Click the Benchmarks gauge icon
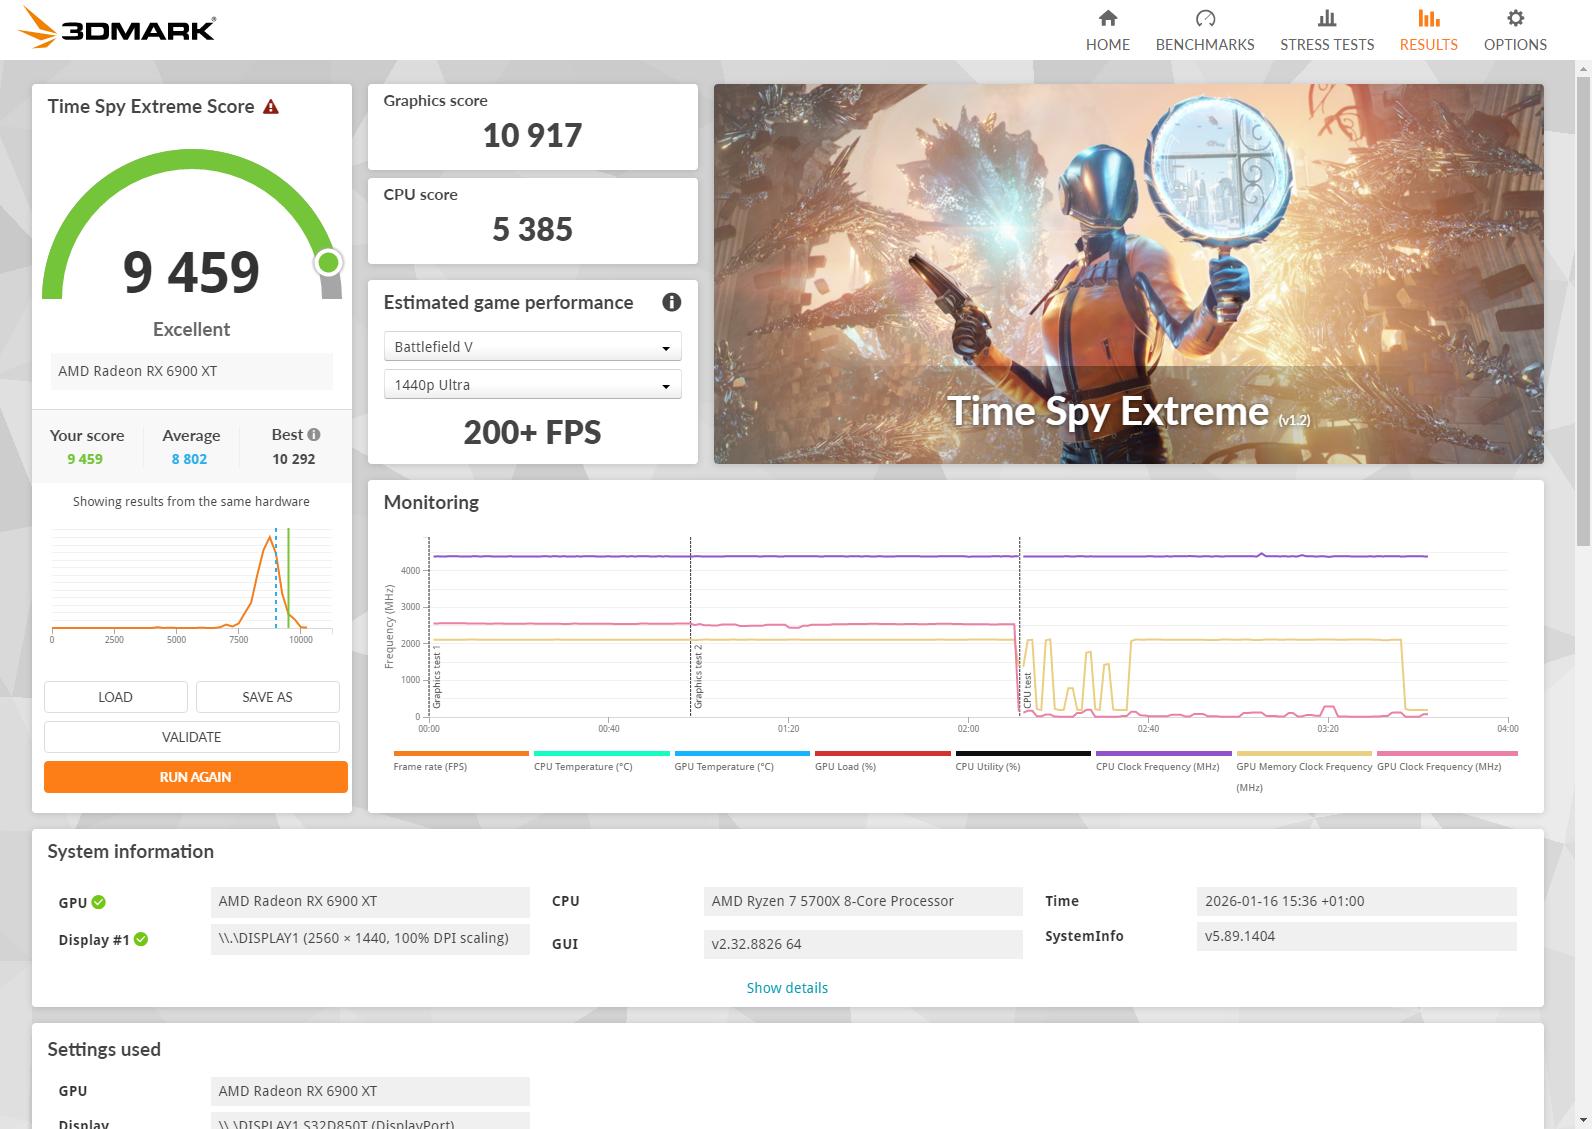 (x=1205, y=18)
